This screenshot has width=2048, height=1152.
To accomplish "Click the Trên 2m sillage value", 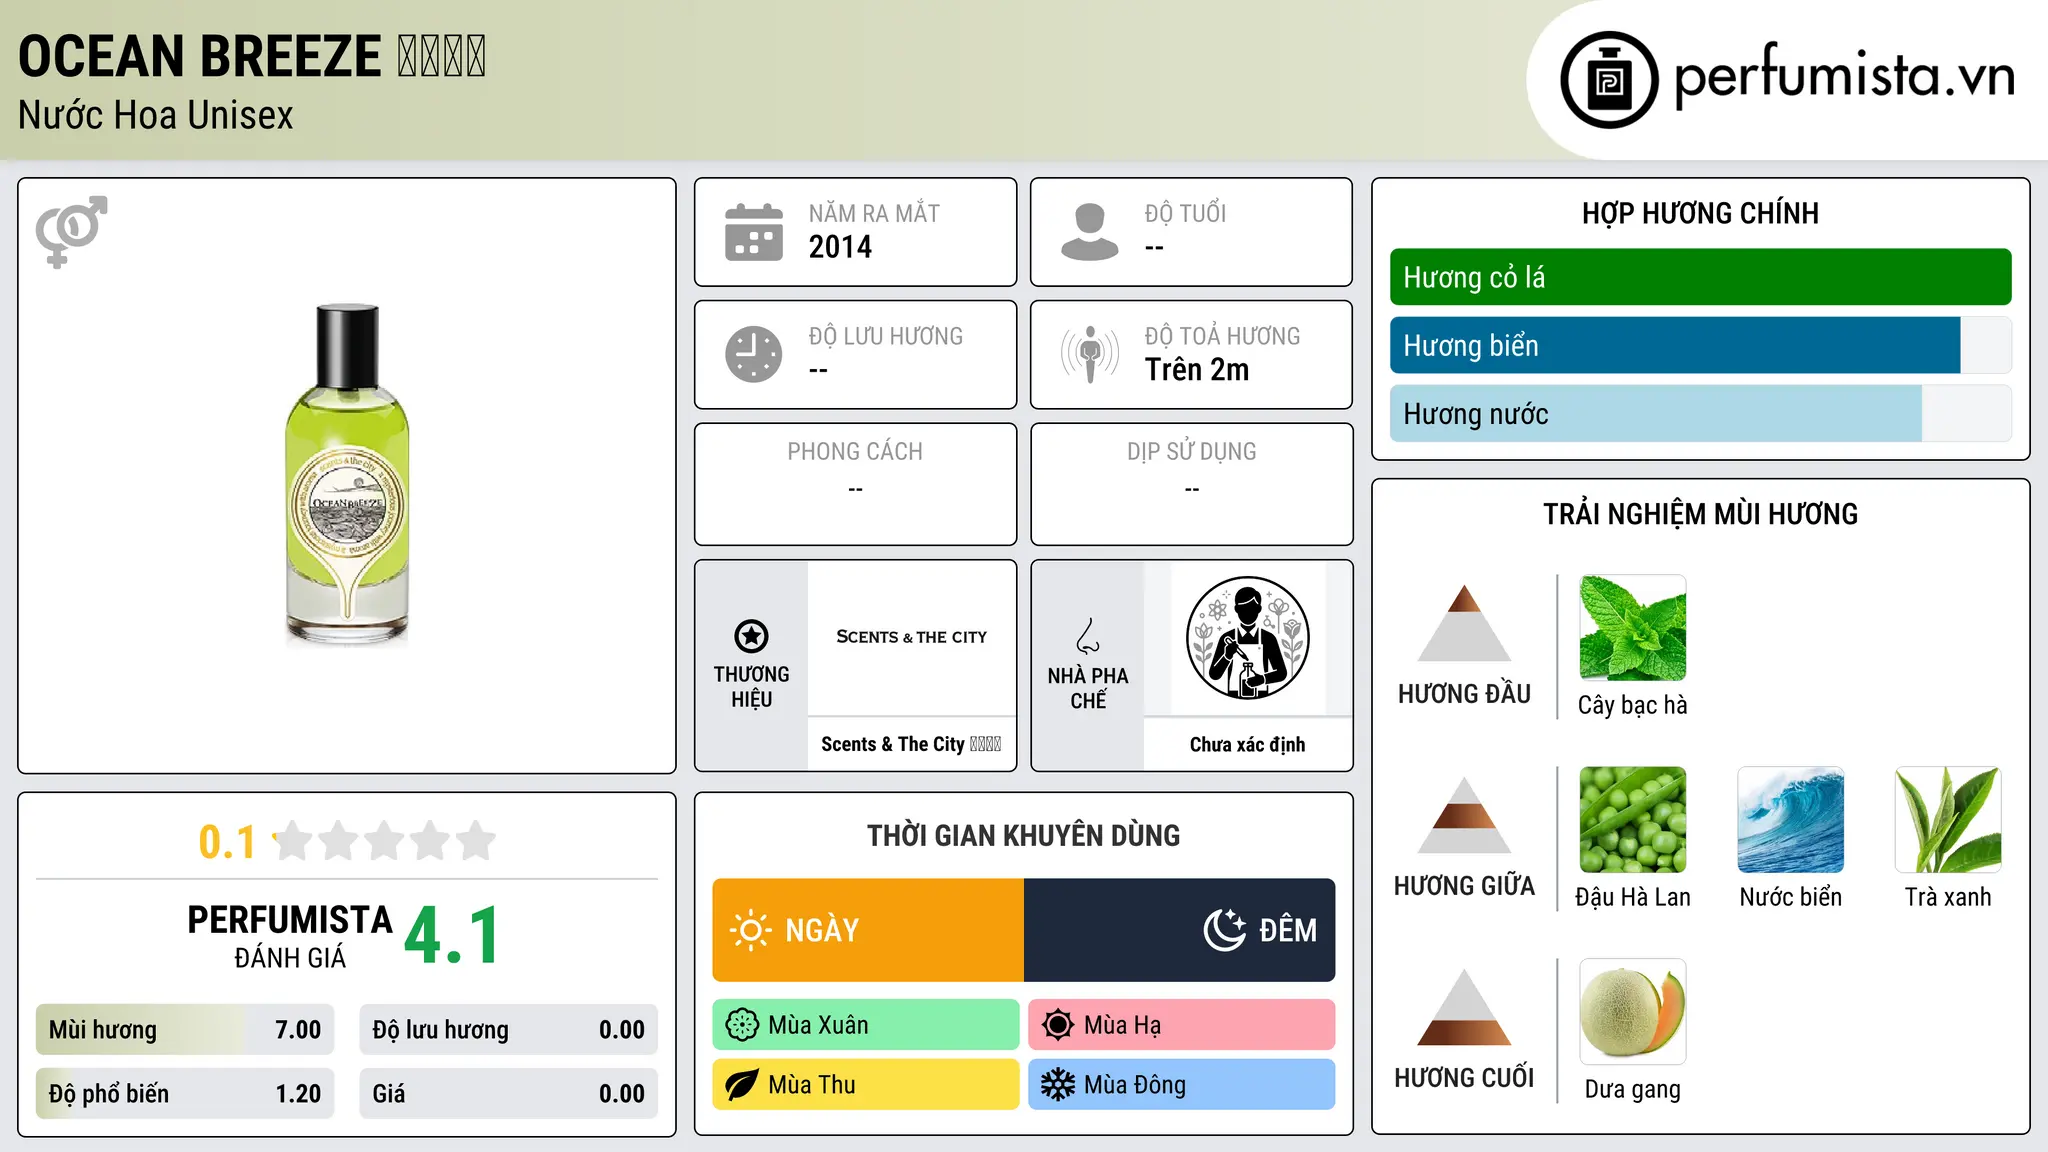I will pyautogui.click(x=1197, y=370).
